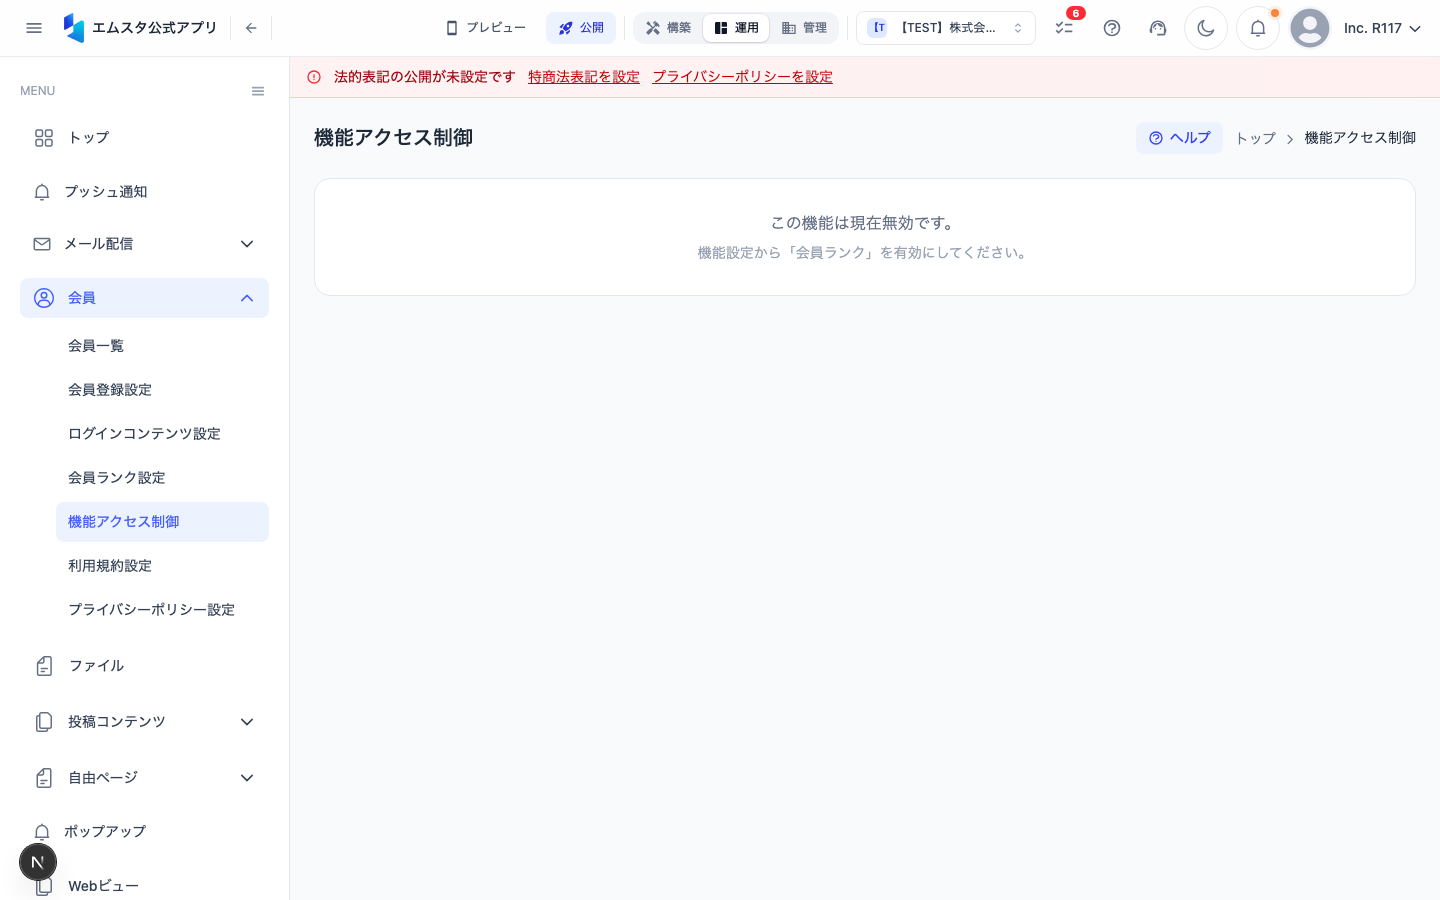The width and height of the screenshot is (1440, 900).
Task: Click the headset support icon
Action: tap(1158, 28)
